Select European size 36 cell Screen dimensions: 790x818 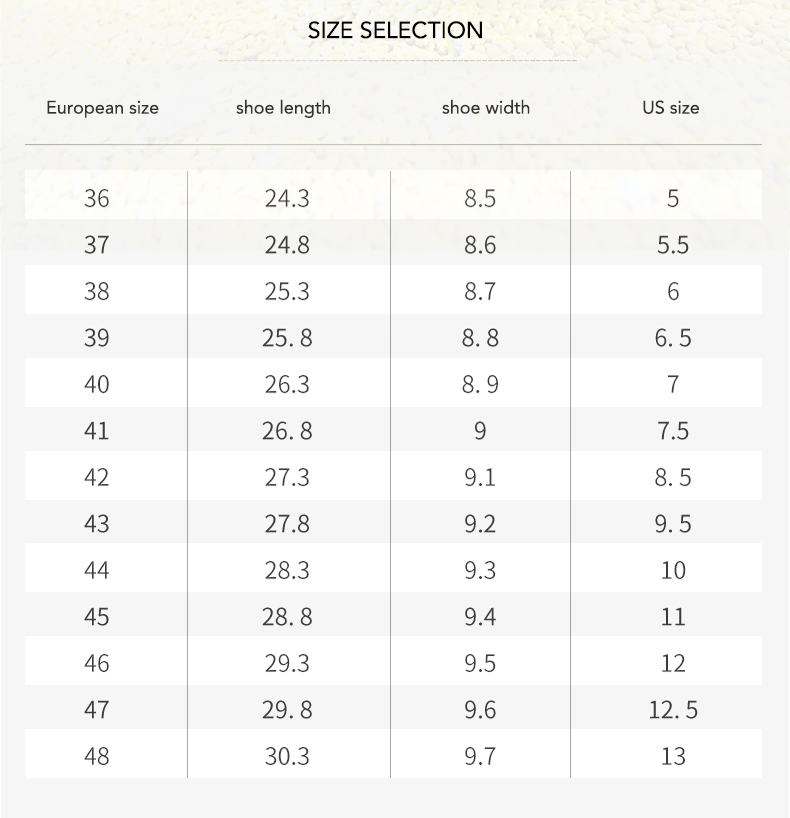point(97,198)
